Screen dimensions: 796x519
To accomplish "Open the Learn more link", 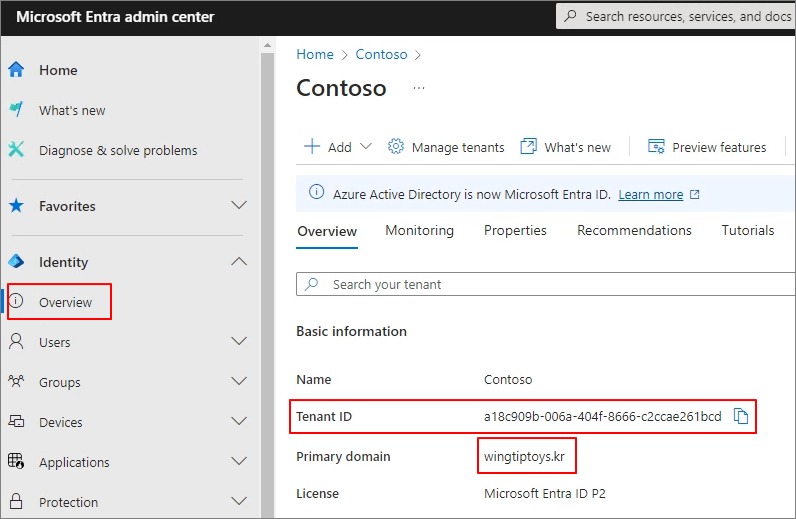I will (650, 194).
